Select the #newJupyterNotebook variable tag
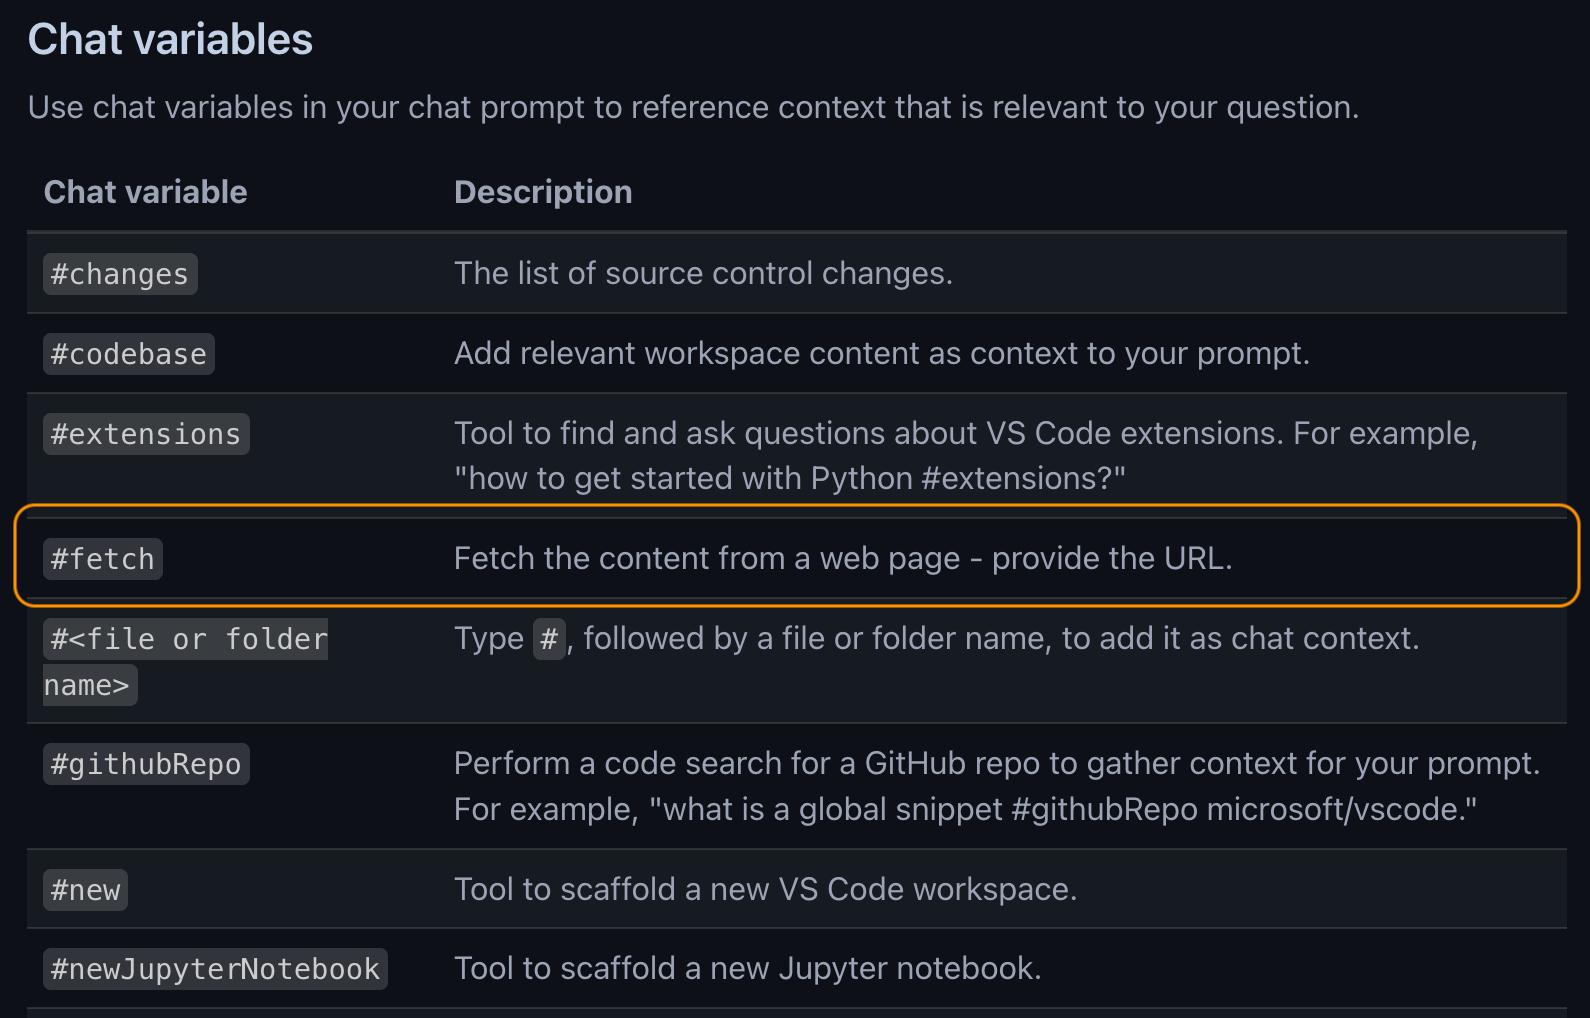The width and height of the screenshot is (1590, 1018). 215,969
